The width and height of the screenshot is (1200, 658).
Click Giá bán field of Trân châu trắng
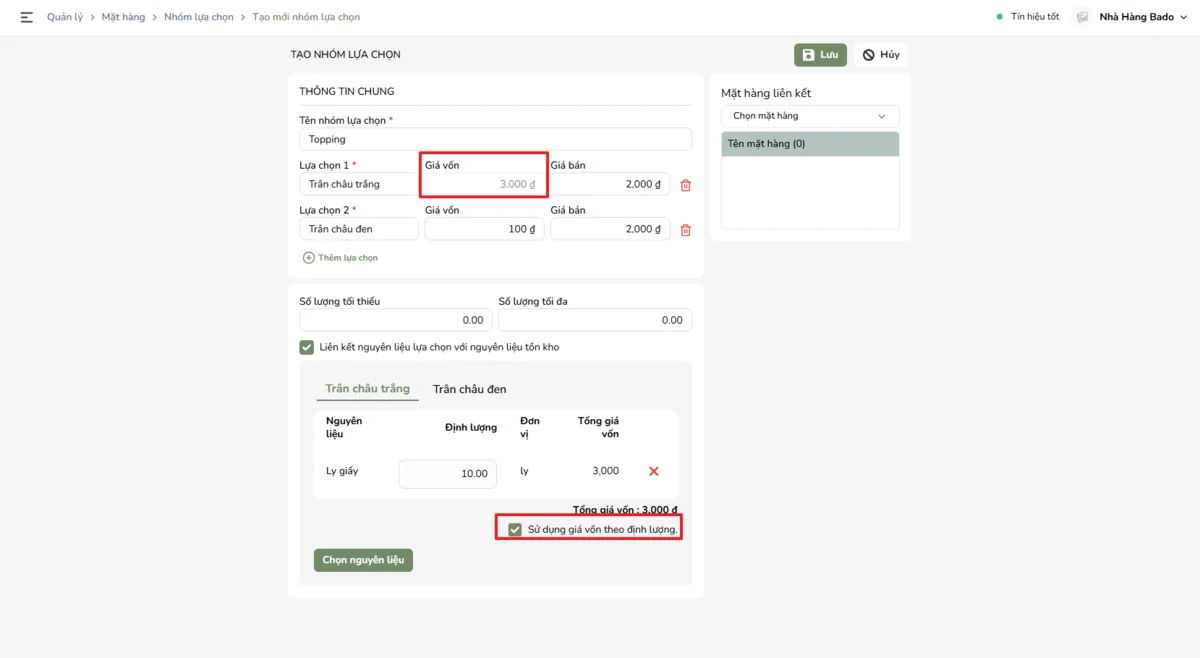(610, 184)
